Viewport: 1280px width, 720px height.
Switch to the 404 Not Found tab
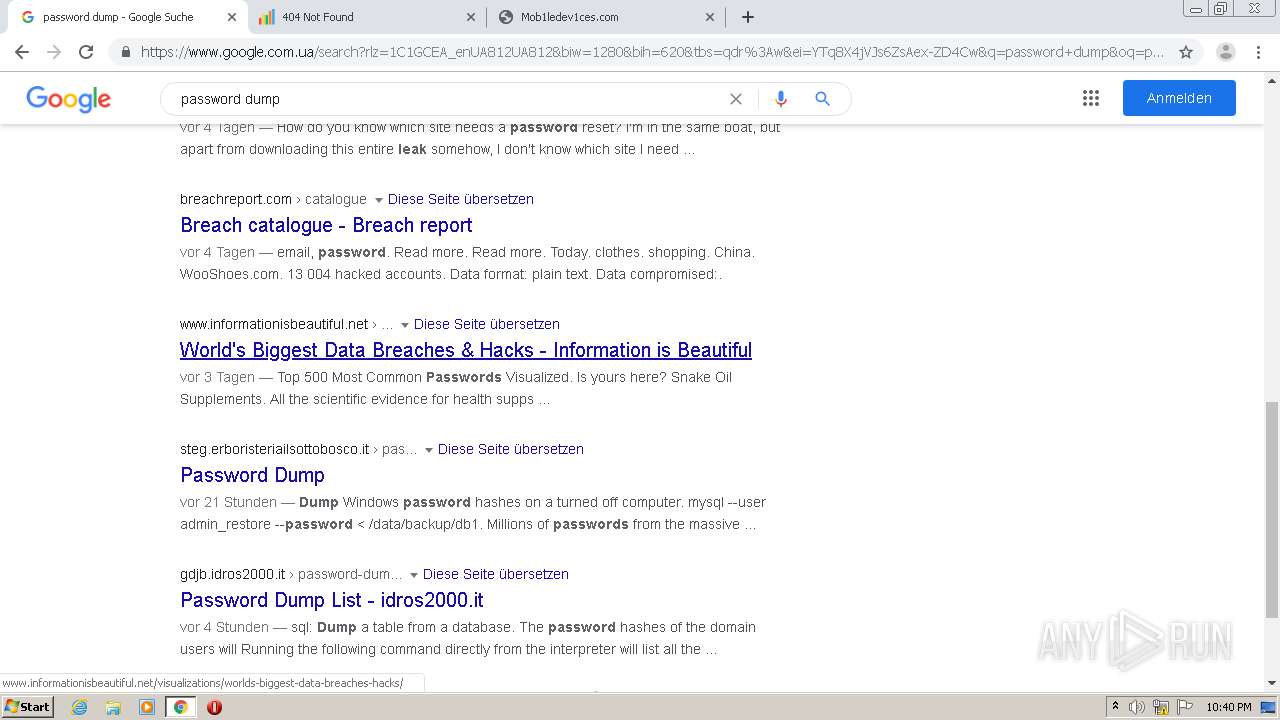365,17
